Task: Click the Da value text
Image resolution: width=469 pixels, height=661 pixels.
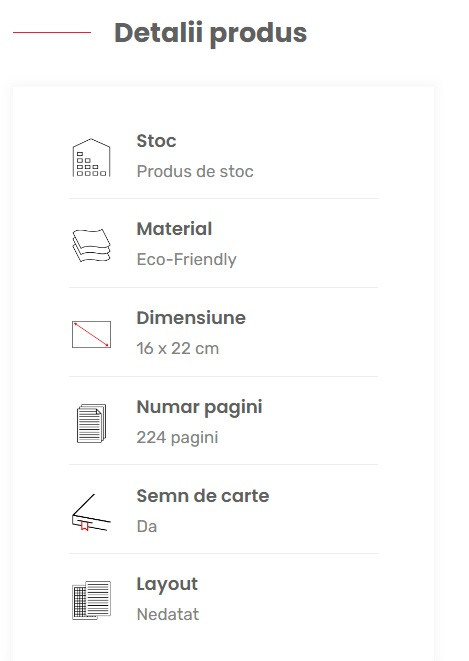Action: pos(147,527)
